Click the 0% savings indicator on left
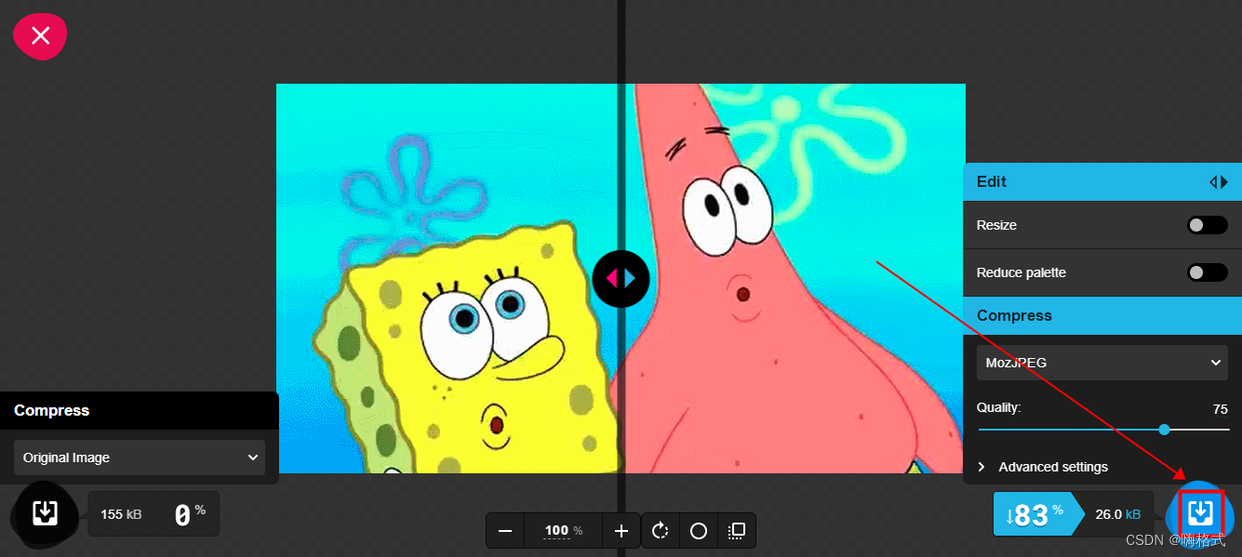The width and height of the screenshot is (1242, 557). click(x=190, y=514)
